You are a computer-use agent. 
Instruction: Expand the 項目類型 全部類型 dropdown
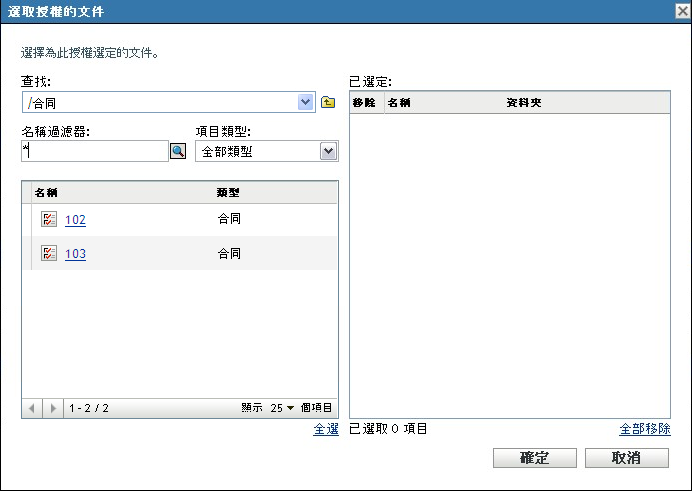click(x=328, y=151)
